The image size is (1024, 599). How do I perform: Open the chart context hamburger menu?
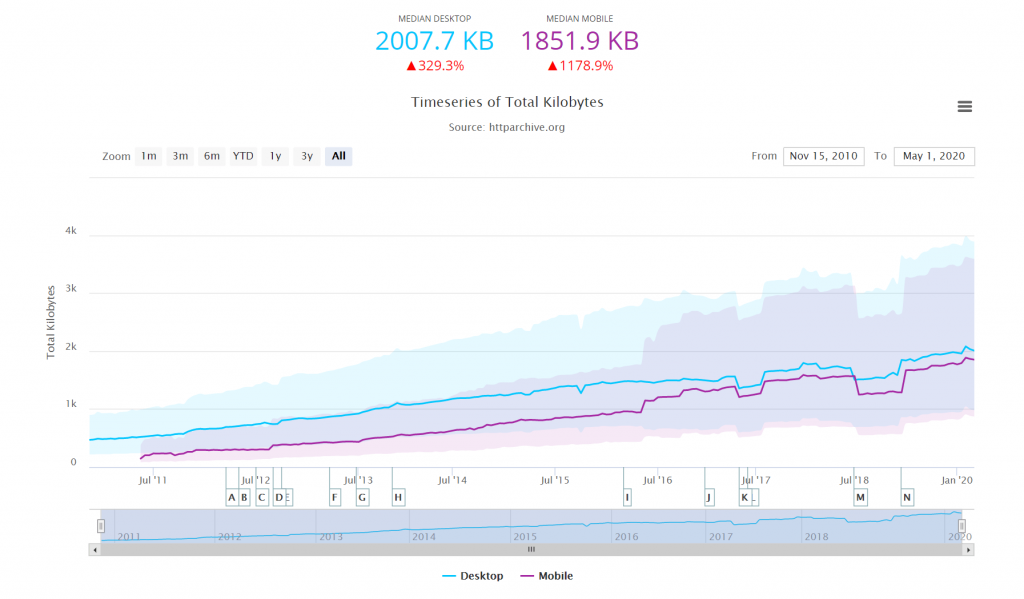pyautogui.click(x=965, y=106)
